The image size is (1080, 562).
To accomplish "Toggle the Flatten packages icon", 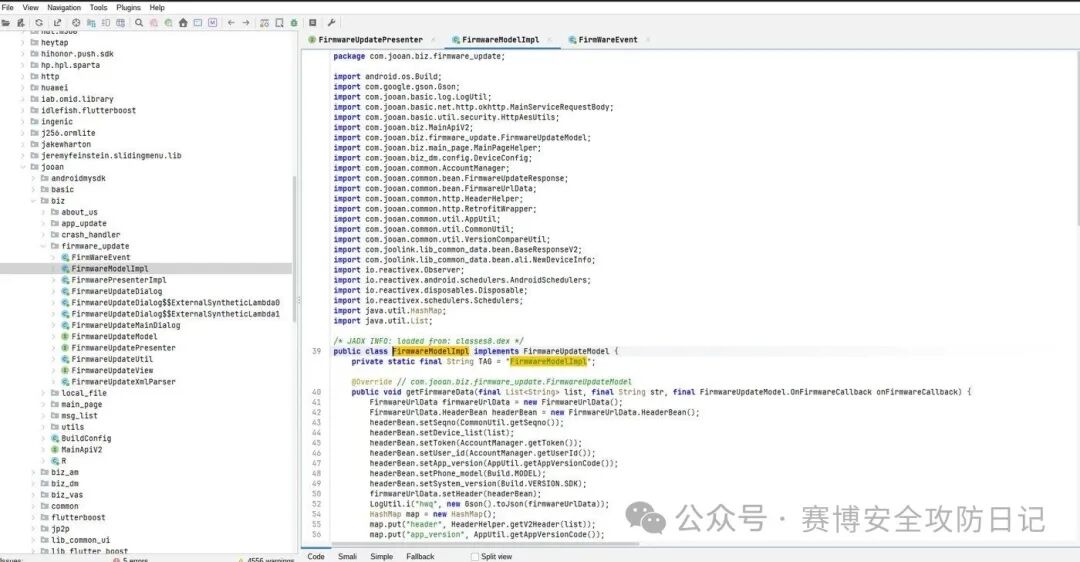I will click(91, 23).
